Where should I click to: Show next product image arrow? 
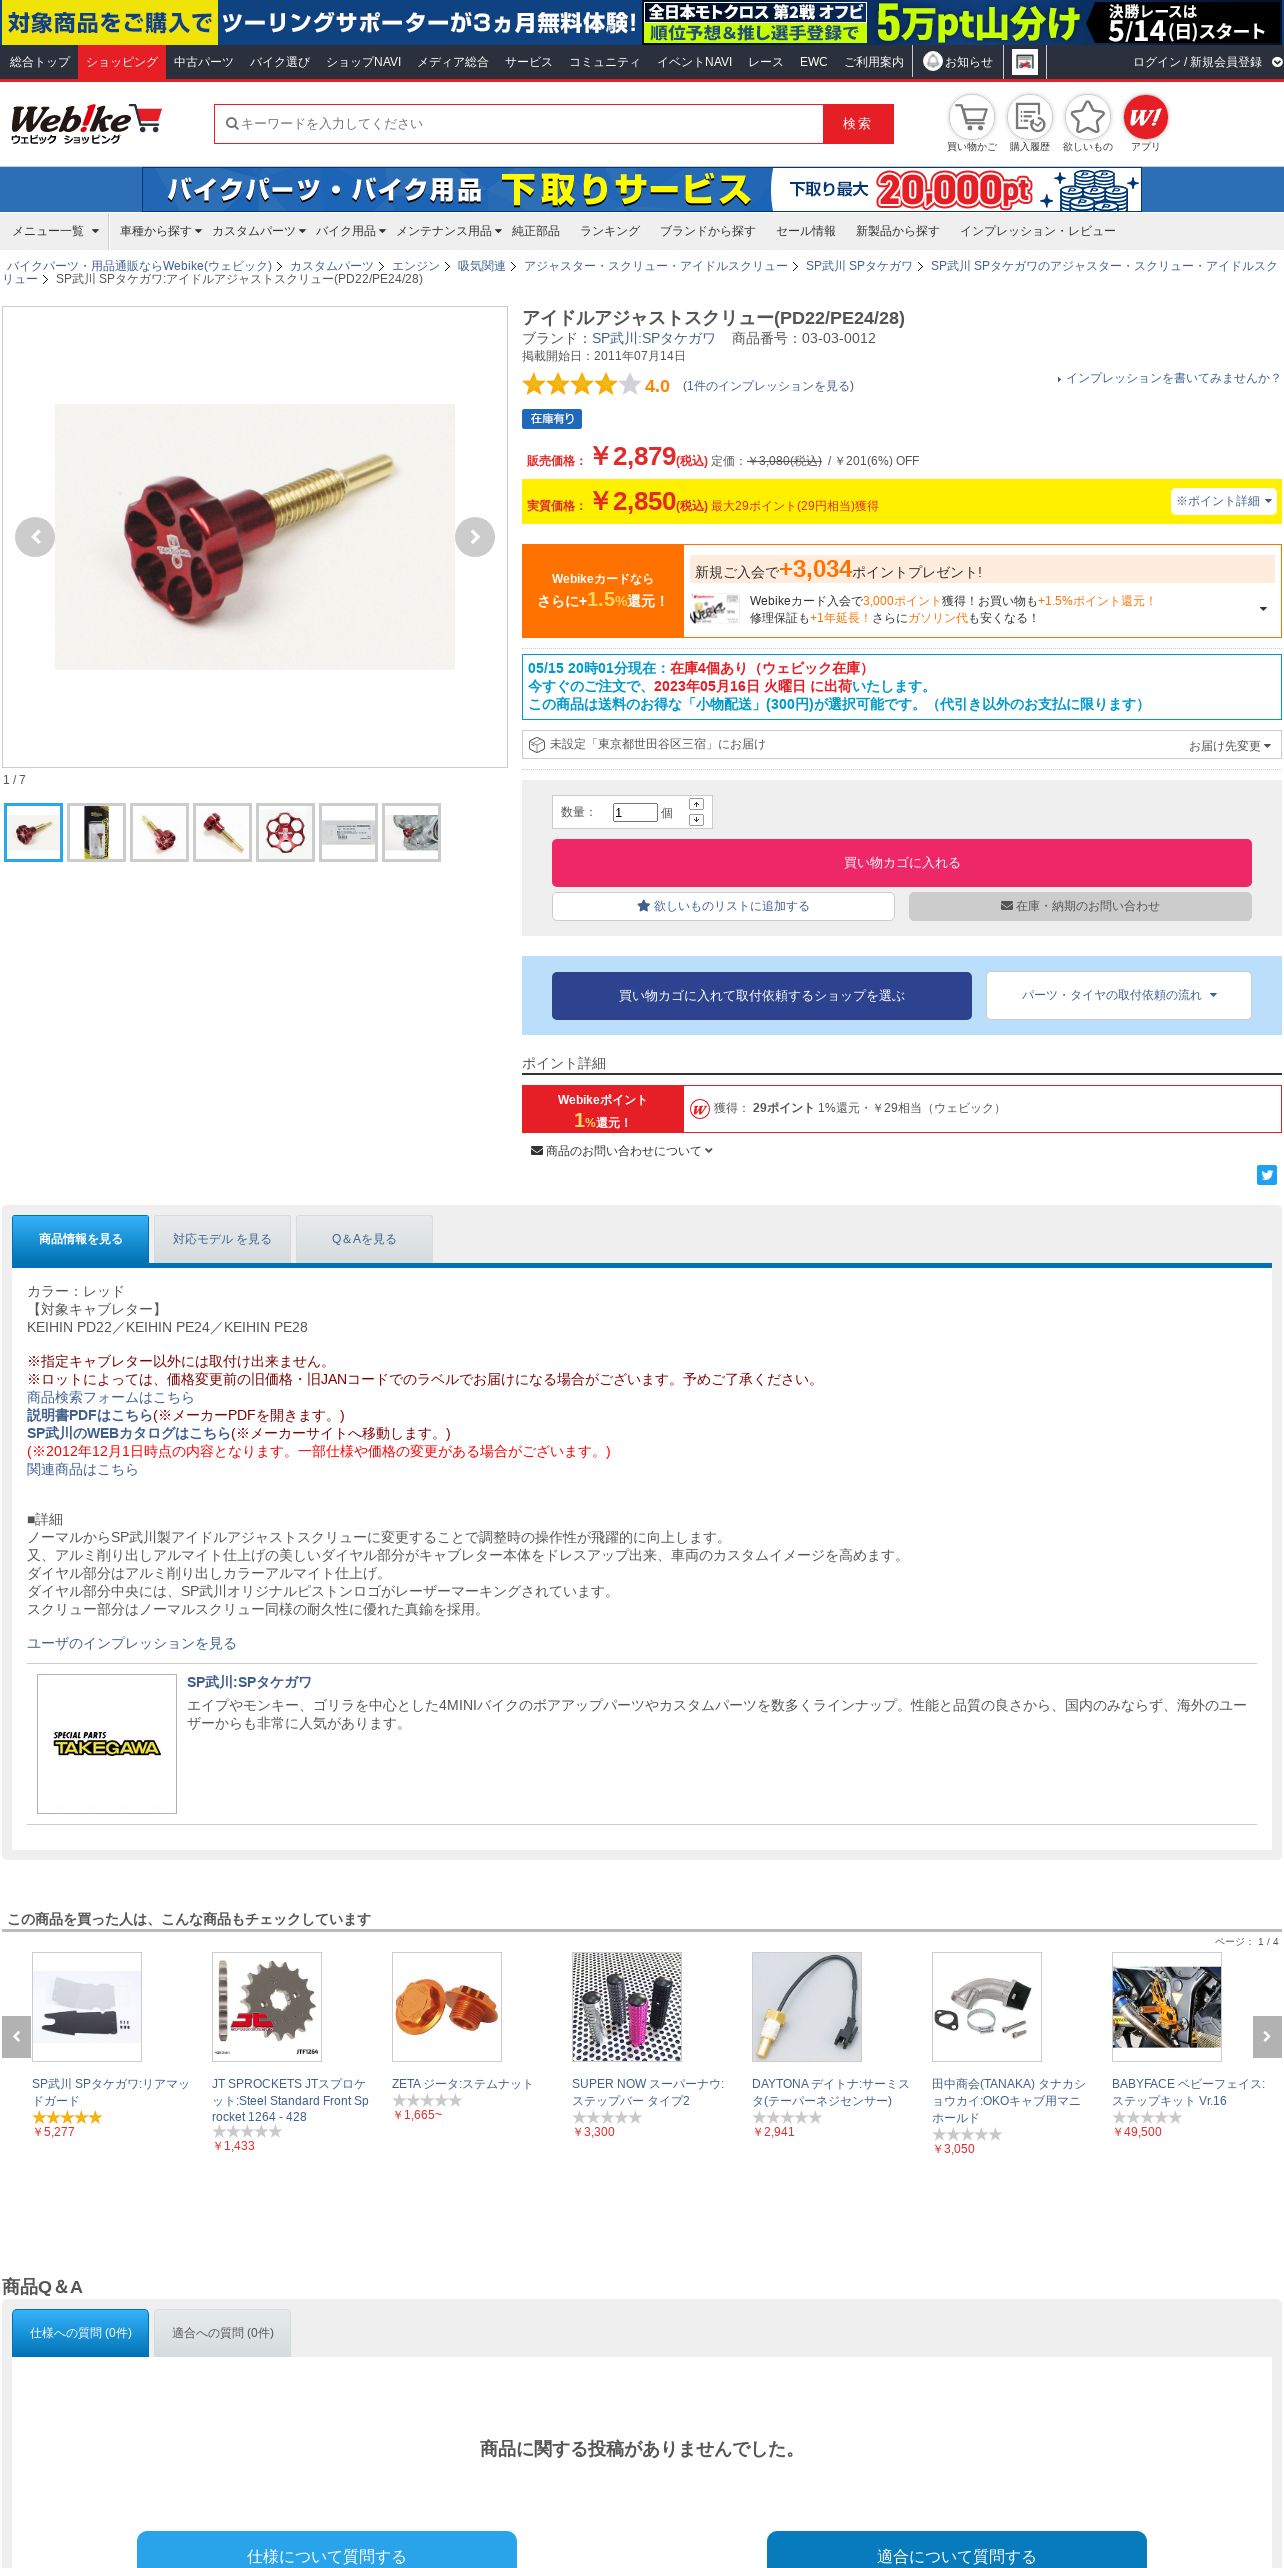[x=475, y=537]
